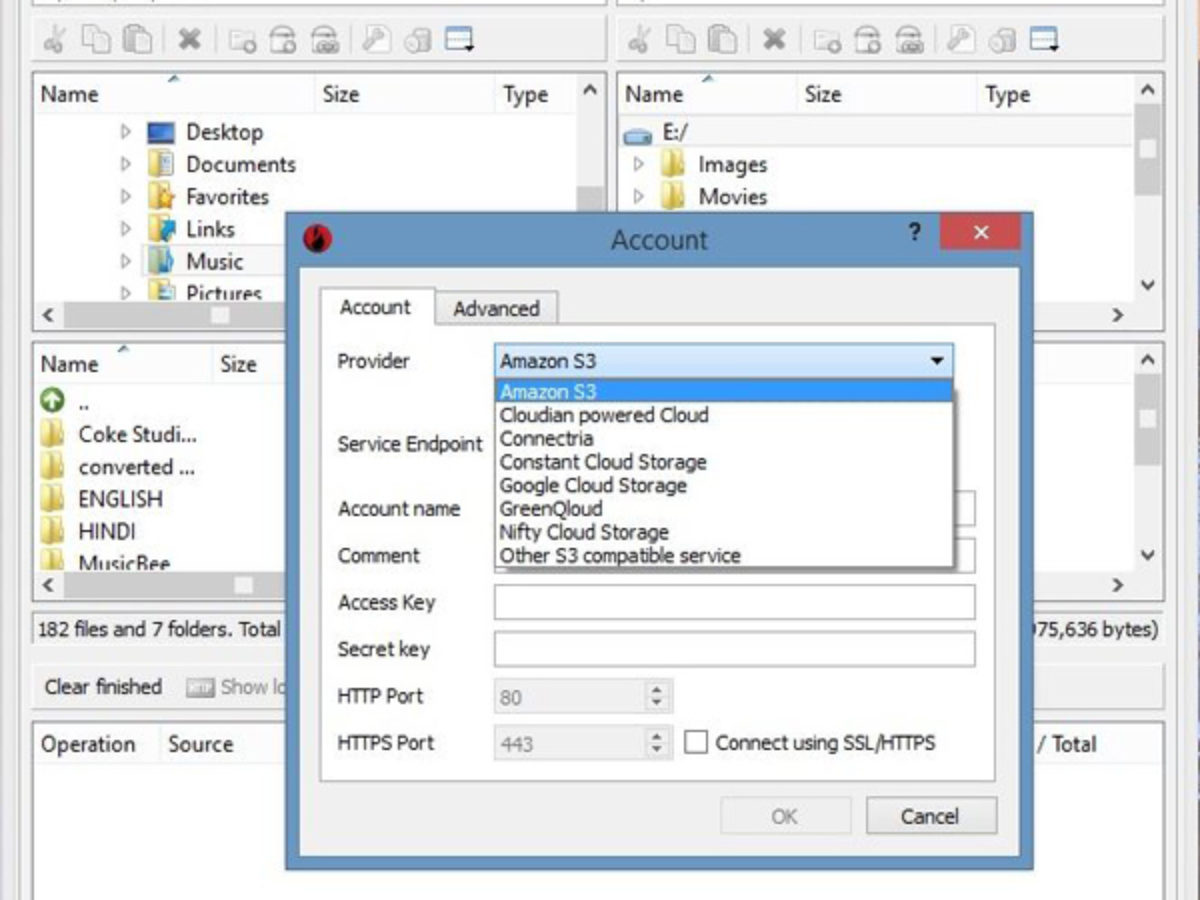Click the HTTPS Port spinner arrows
This screenshot has height=900, width=1200.
[x=657, y=742]
